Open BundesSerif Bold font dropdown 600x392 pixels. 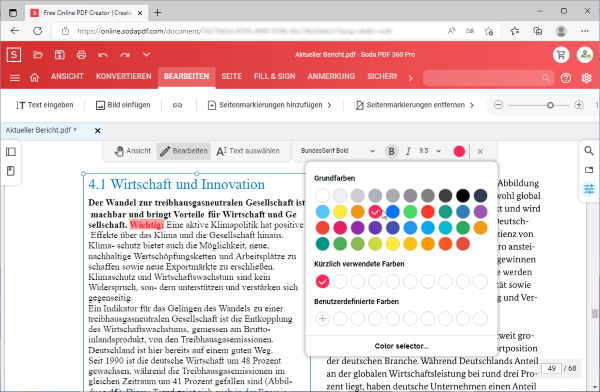point(338,151)
